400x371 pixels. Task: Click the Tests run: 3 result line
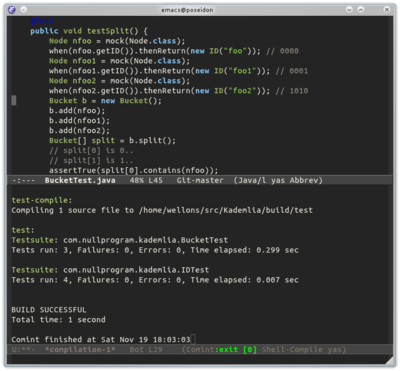click(x=155, y=250)
